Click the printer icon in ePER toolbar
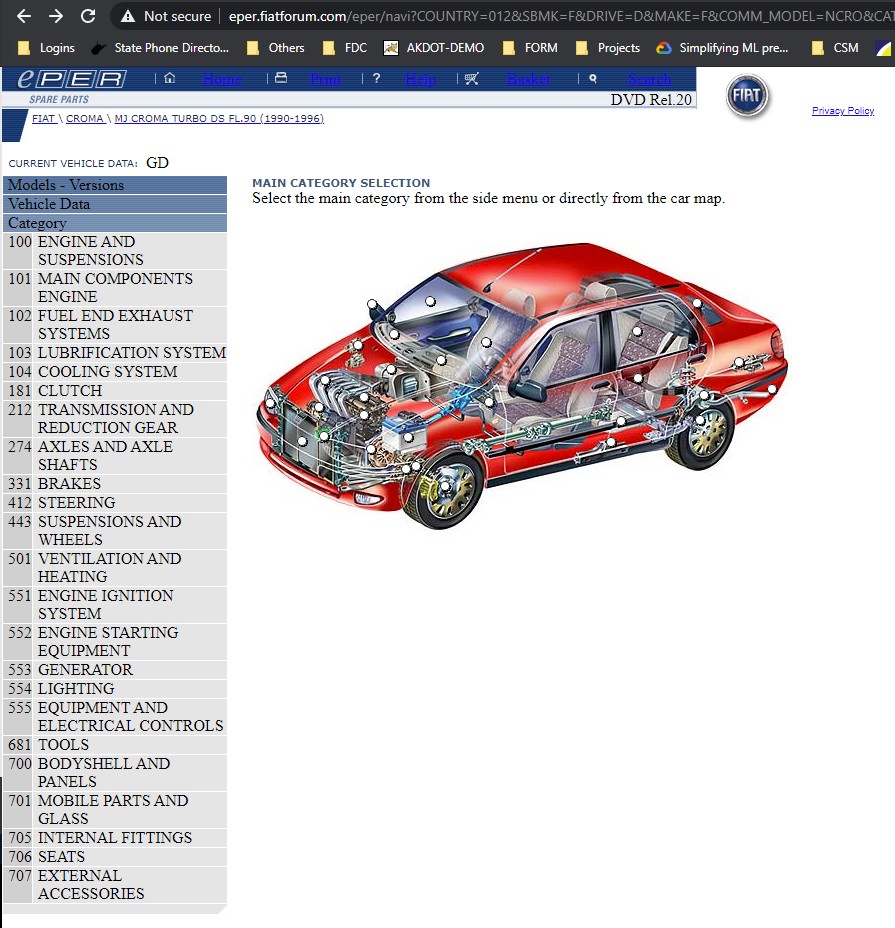 (x=281, y=78)
